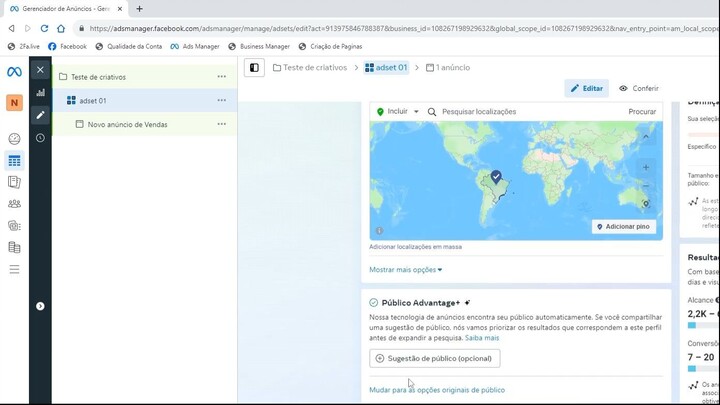Click the browser back arrow
This screenshot has height=405, width=720.
[x=11, y=28]
